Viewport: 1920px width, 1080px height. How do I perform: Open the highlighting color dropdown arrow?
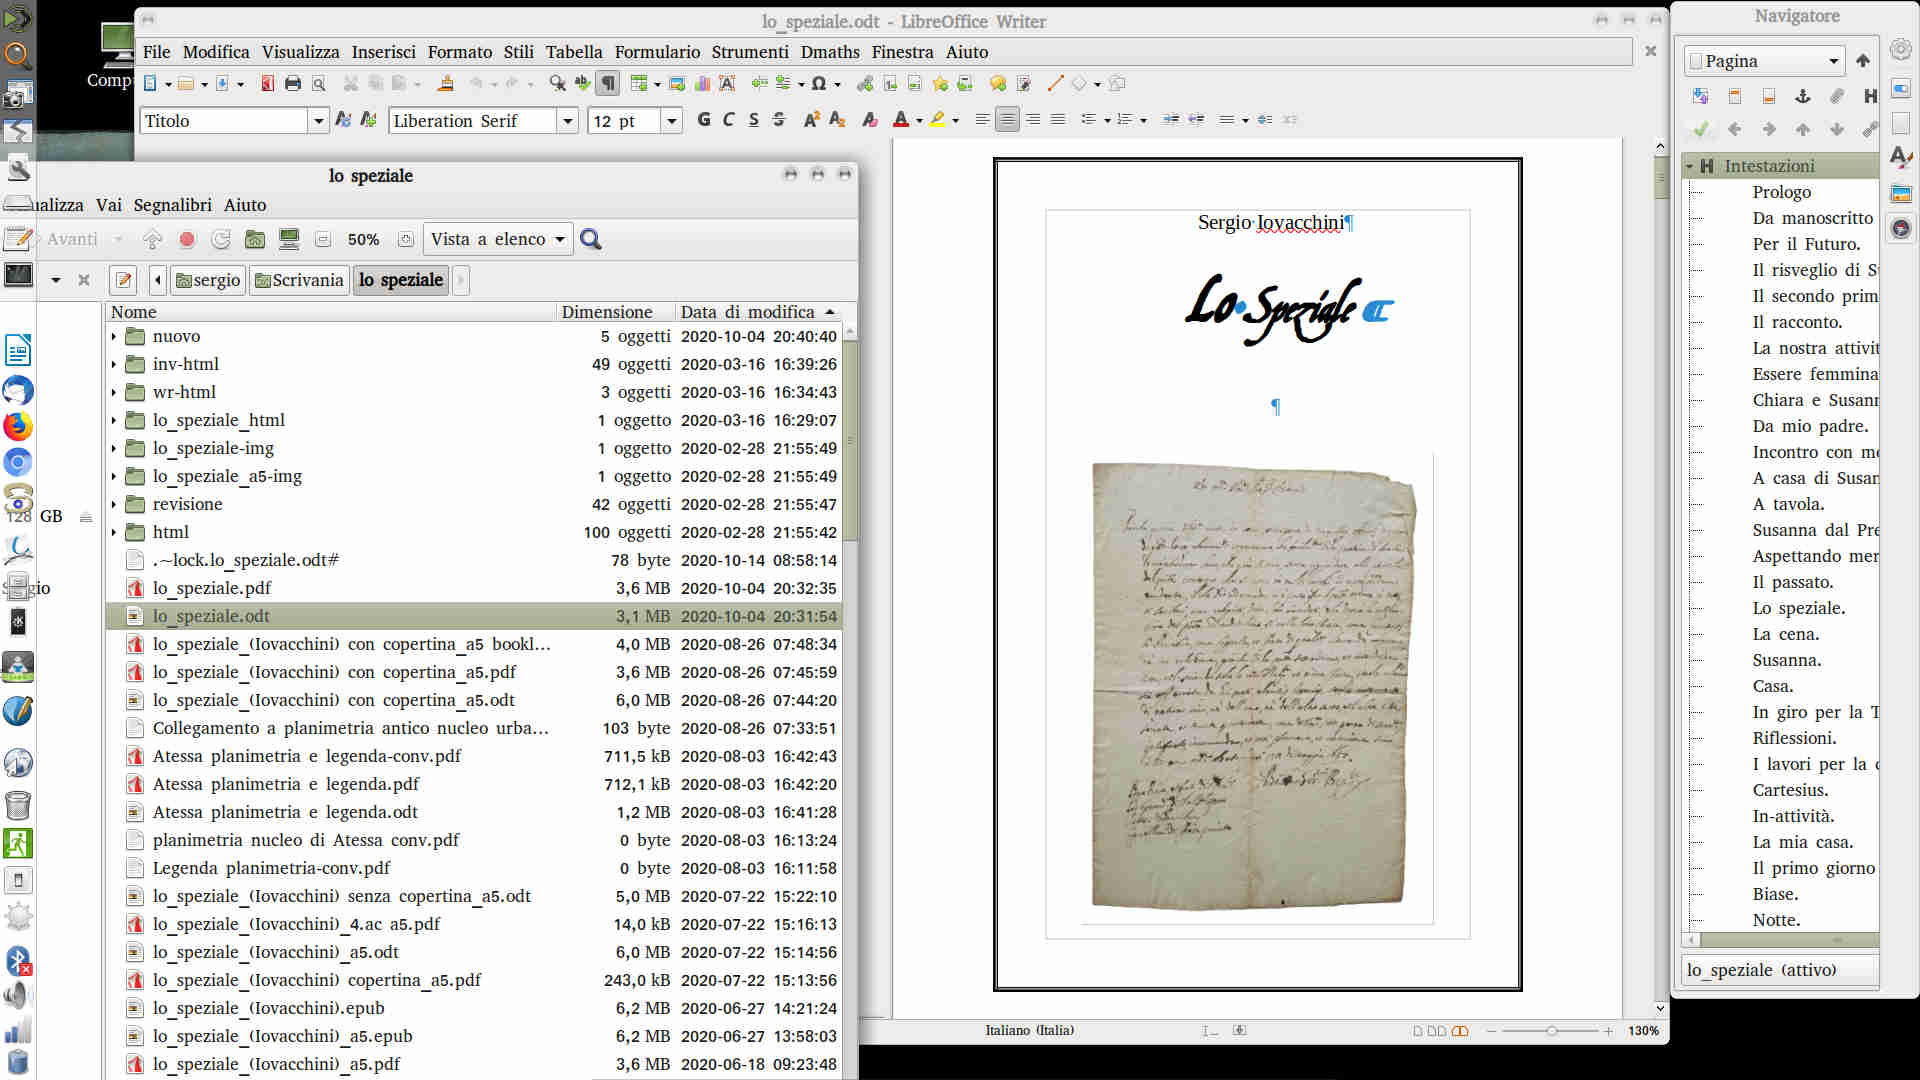956,121
